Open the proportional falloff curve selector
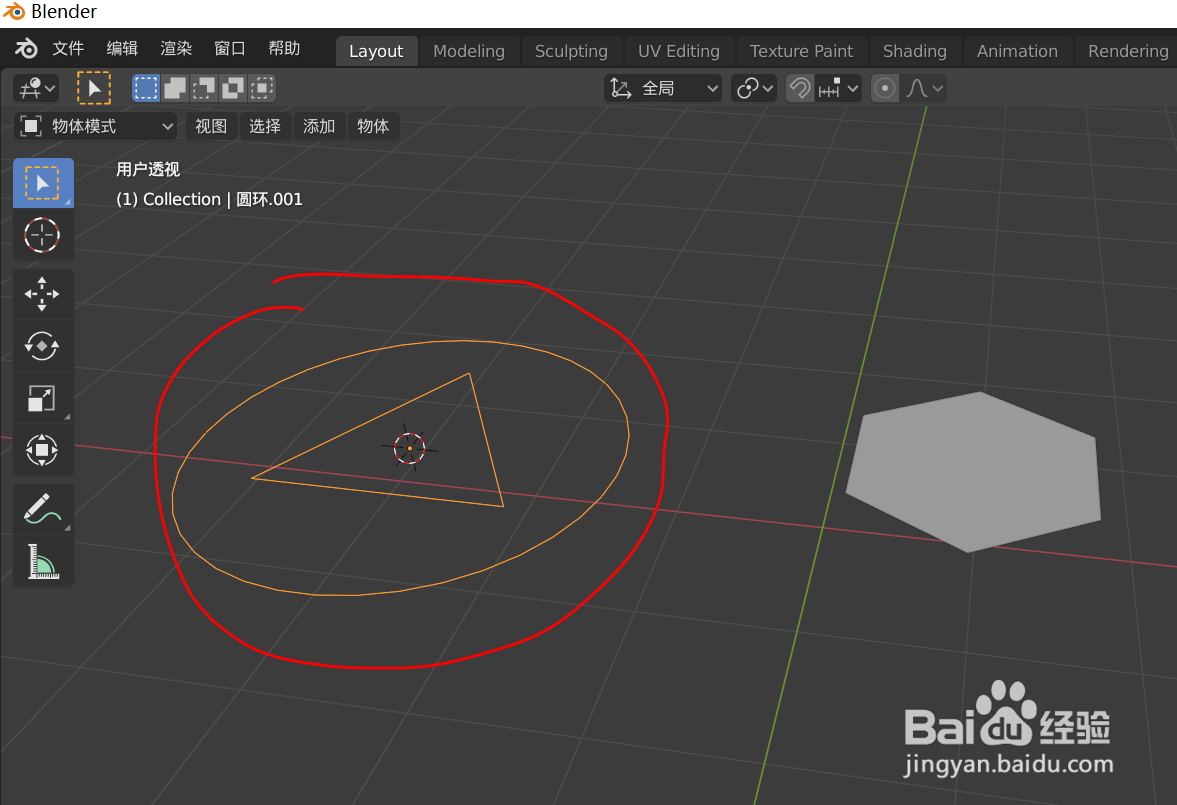This screenshot has width=1177, height=805. click(x=922, y=88)
